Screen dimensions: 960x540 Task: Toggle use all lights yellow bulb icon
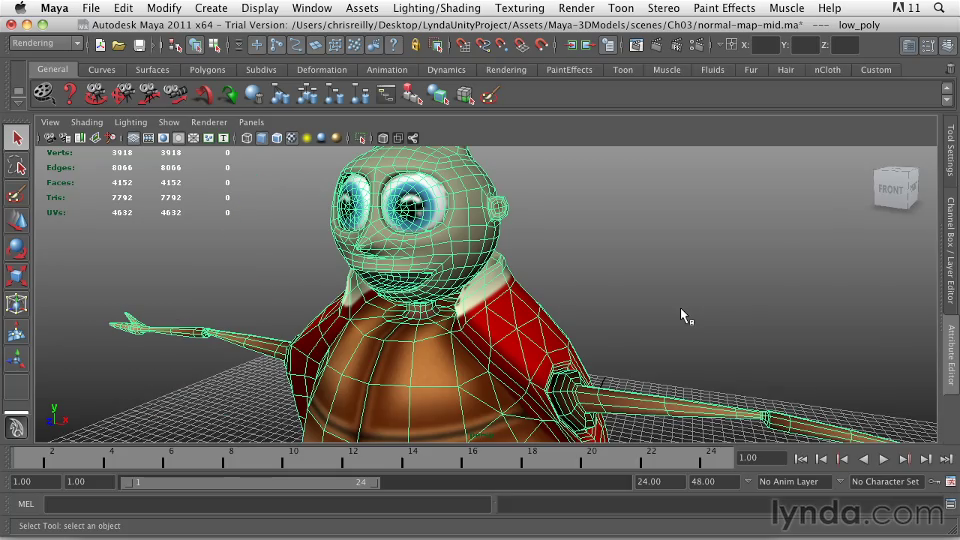click(307, 138)
